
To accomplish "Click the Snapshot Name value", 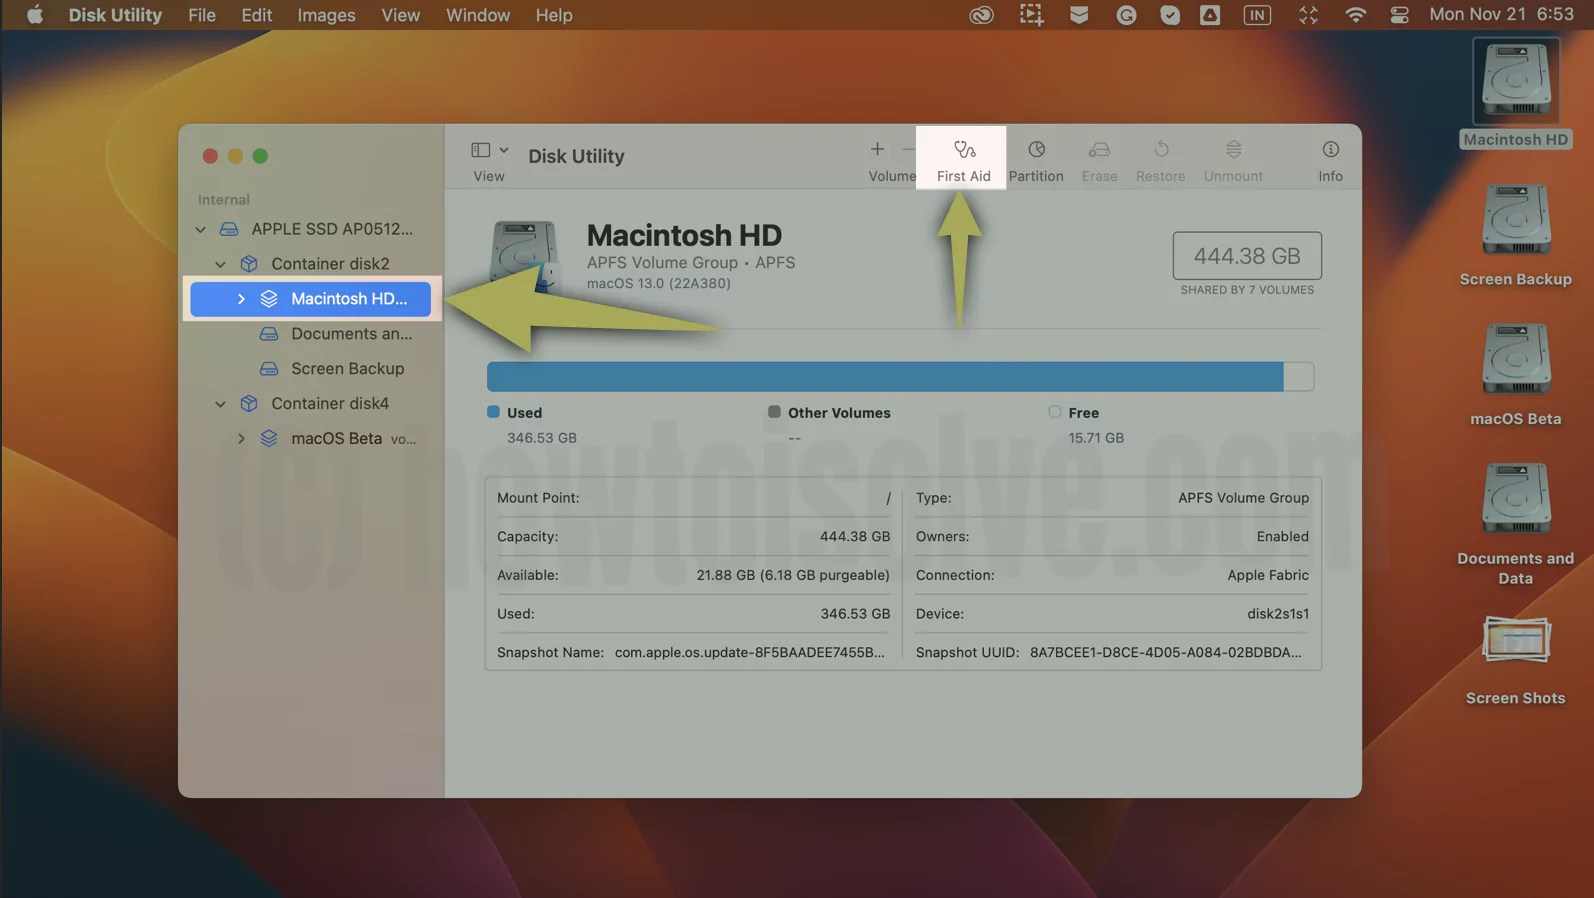I will coord(750,652).
